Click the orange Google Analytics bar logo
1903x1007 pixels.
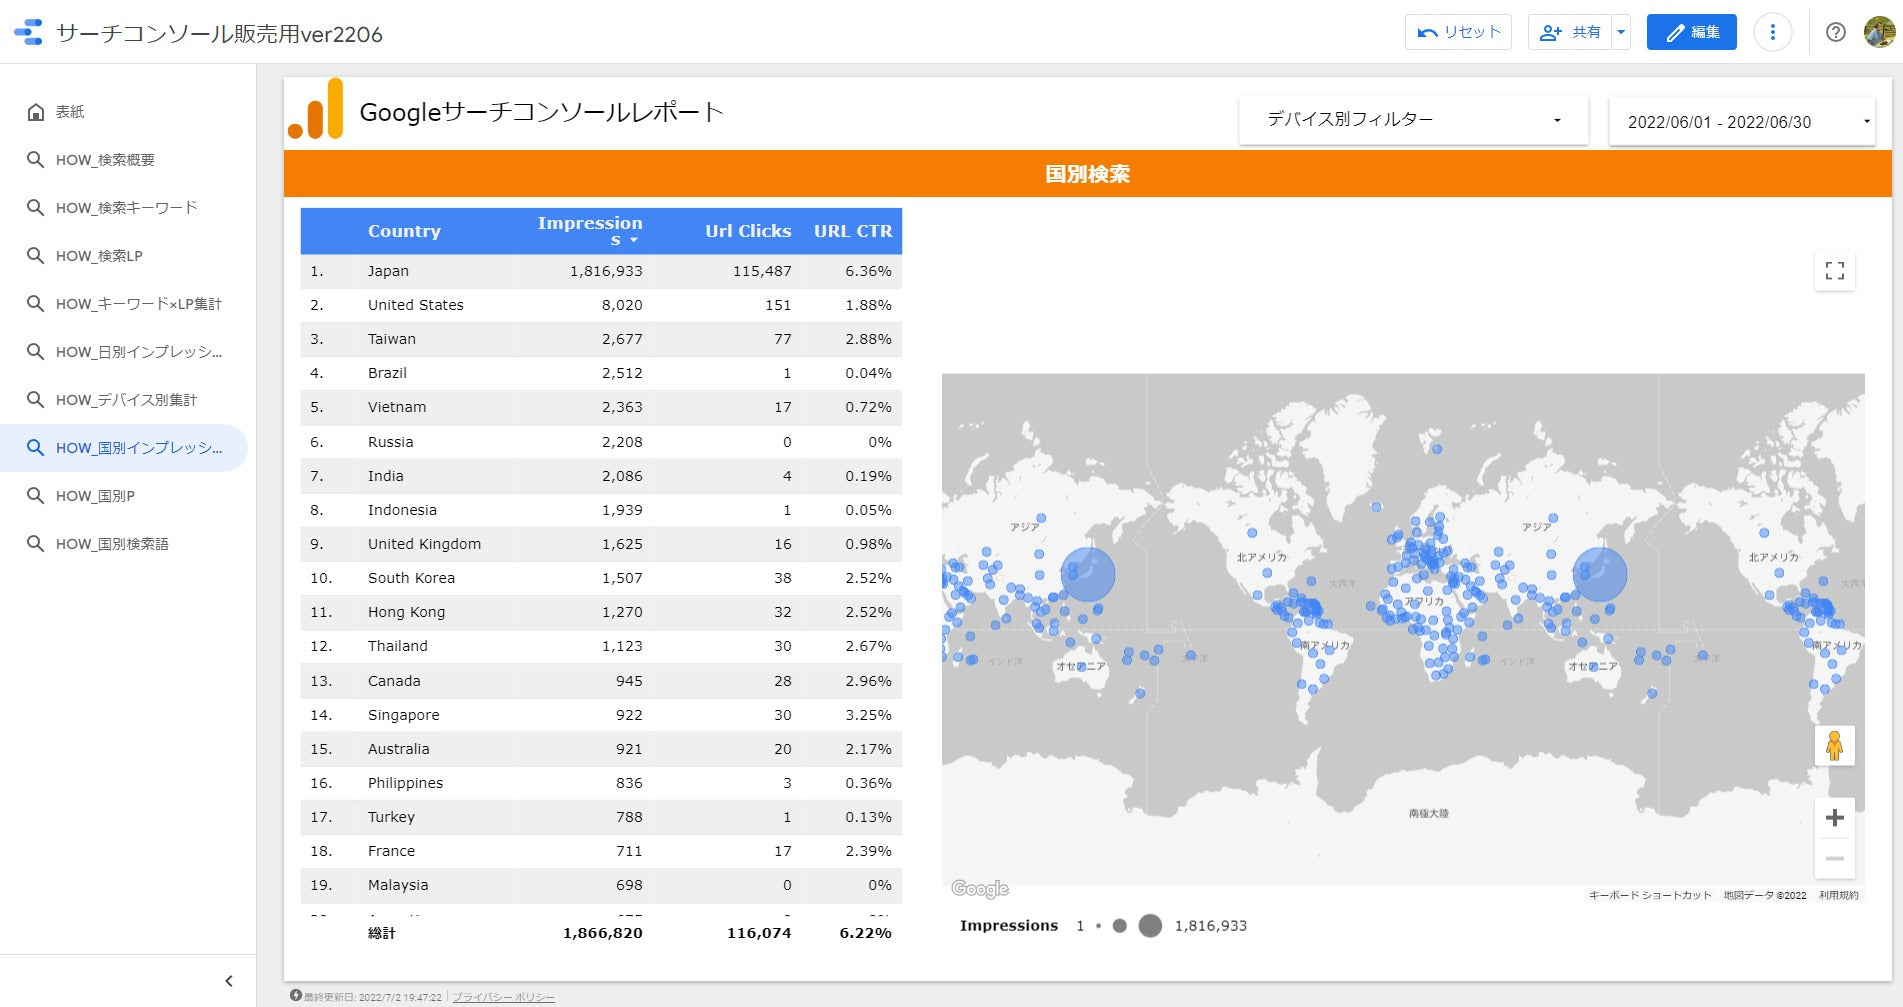(x=316, y=109)
